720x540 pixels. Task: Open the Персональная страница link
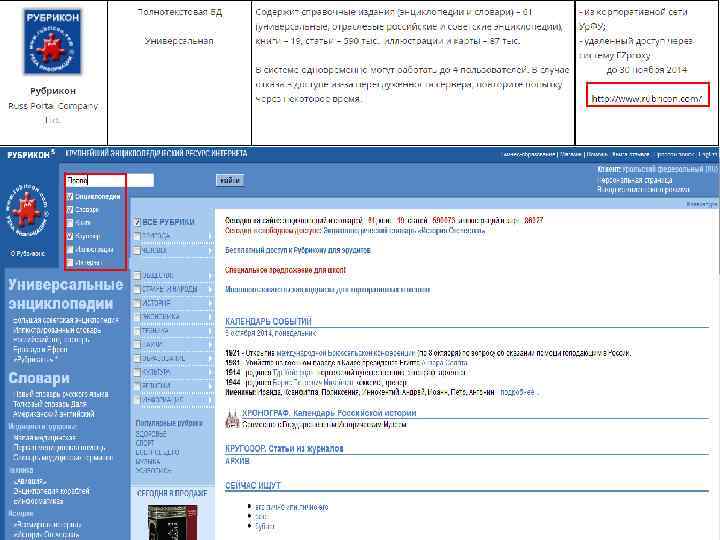point(636,180)
